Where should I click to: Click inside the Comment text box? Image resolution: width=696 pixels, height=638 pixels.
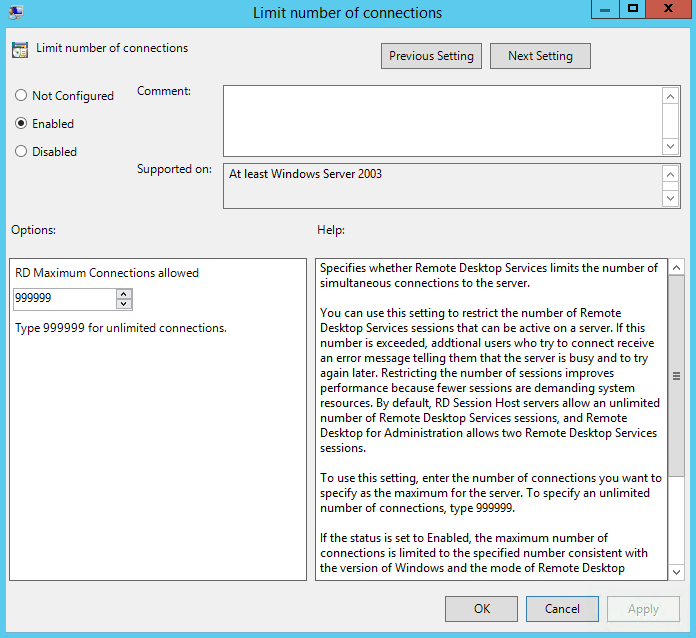[442, 120]
